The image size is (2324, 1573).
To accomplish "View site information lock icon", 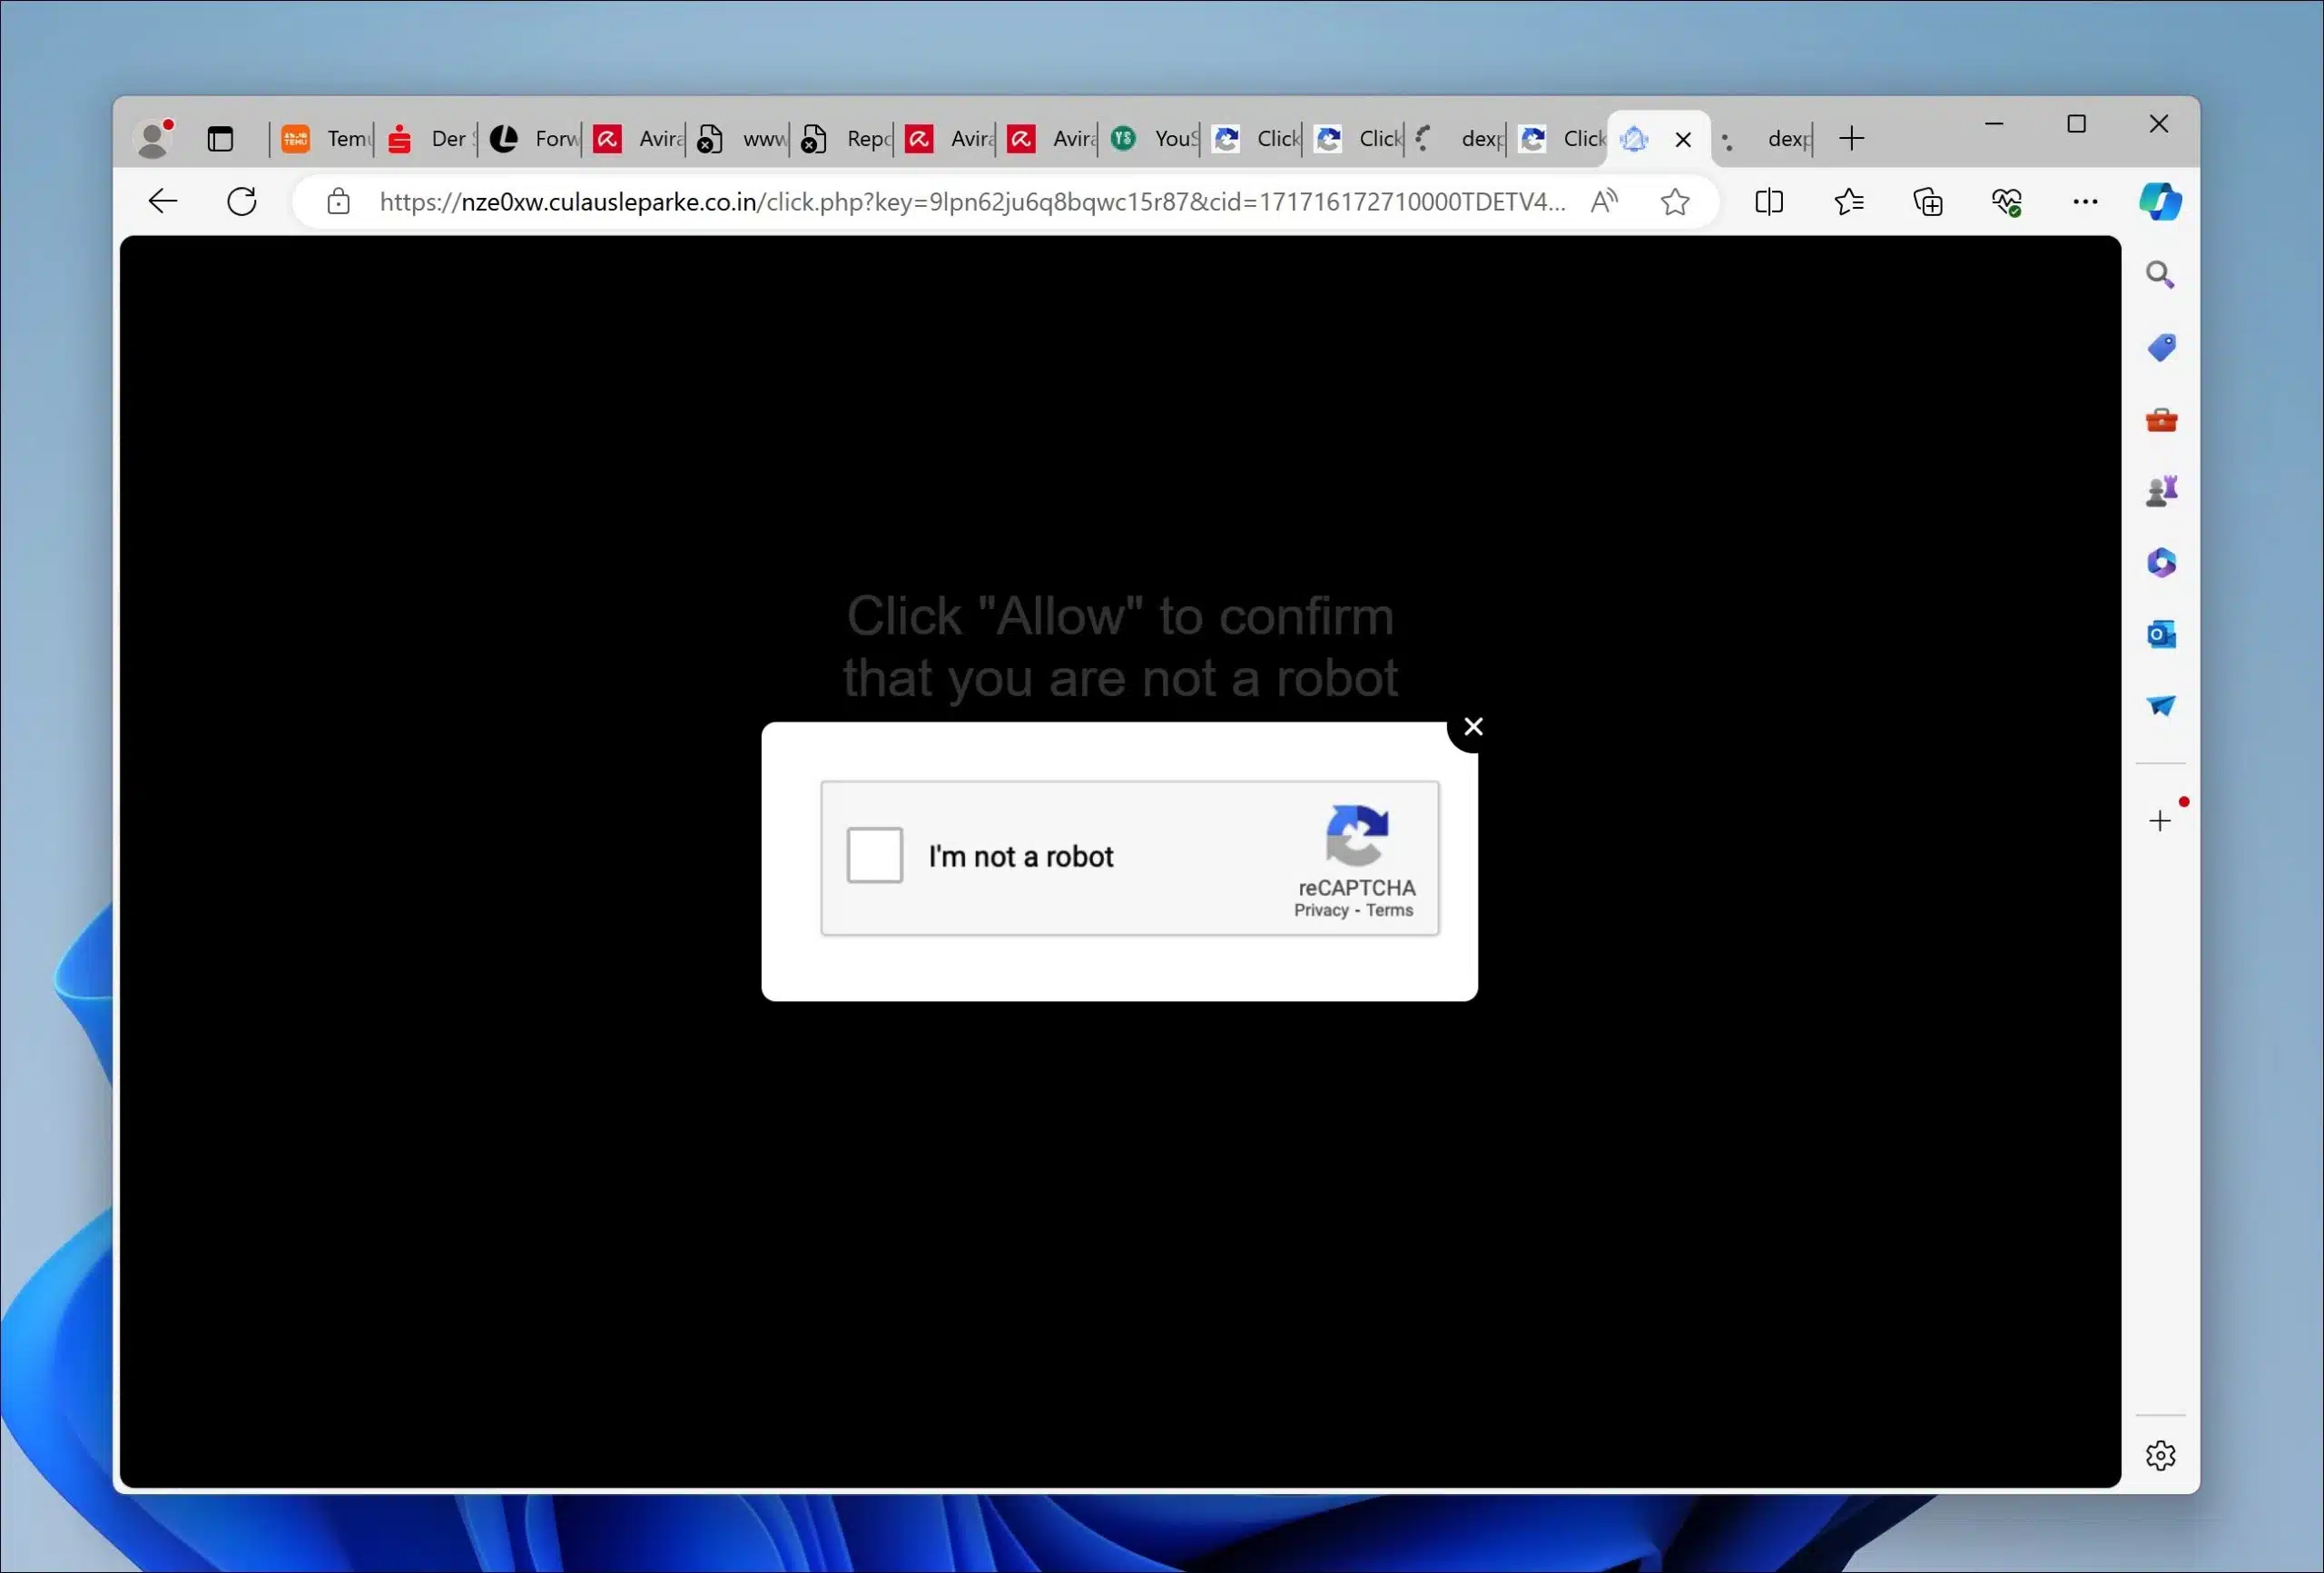I will point(339,202).
